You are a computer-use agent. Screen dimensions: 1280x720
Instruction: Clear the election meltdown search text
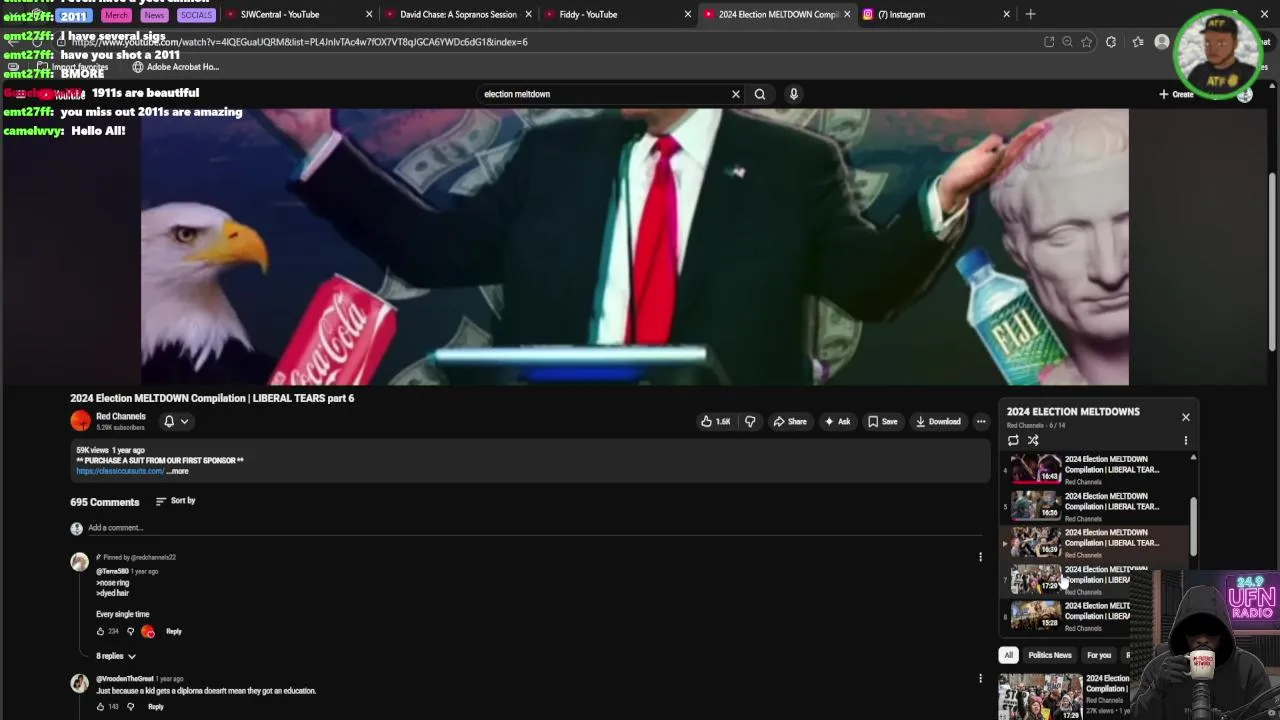pos(736,94)
